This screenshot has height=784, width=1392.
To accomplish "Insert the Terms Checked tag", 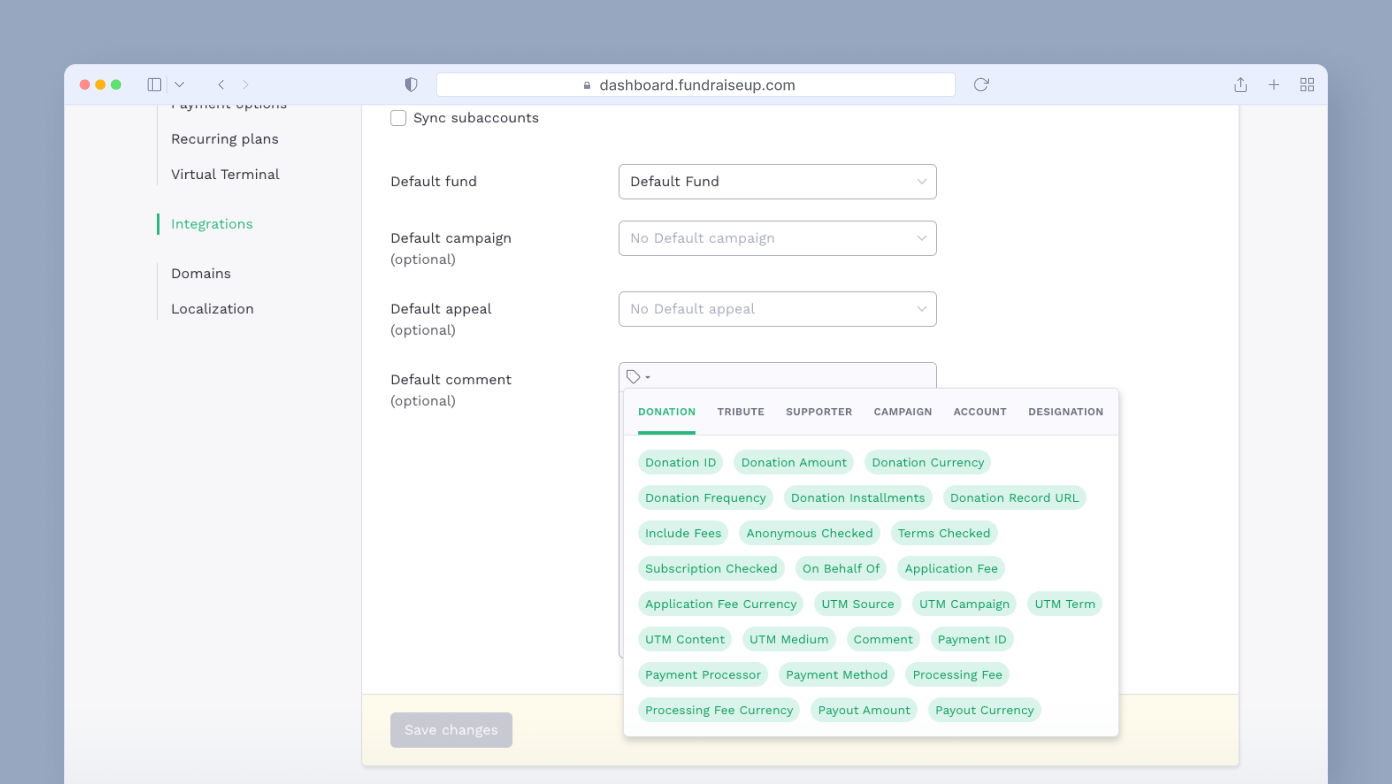I will tap(944, 533).
